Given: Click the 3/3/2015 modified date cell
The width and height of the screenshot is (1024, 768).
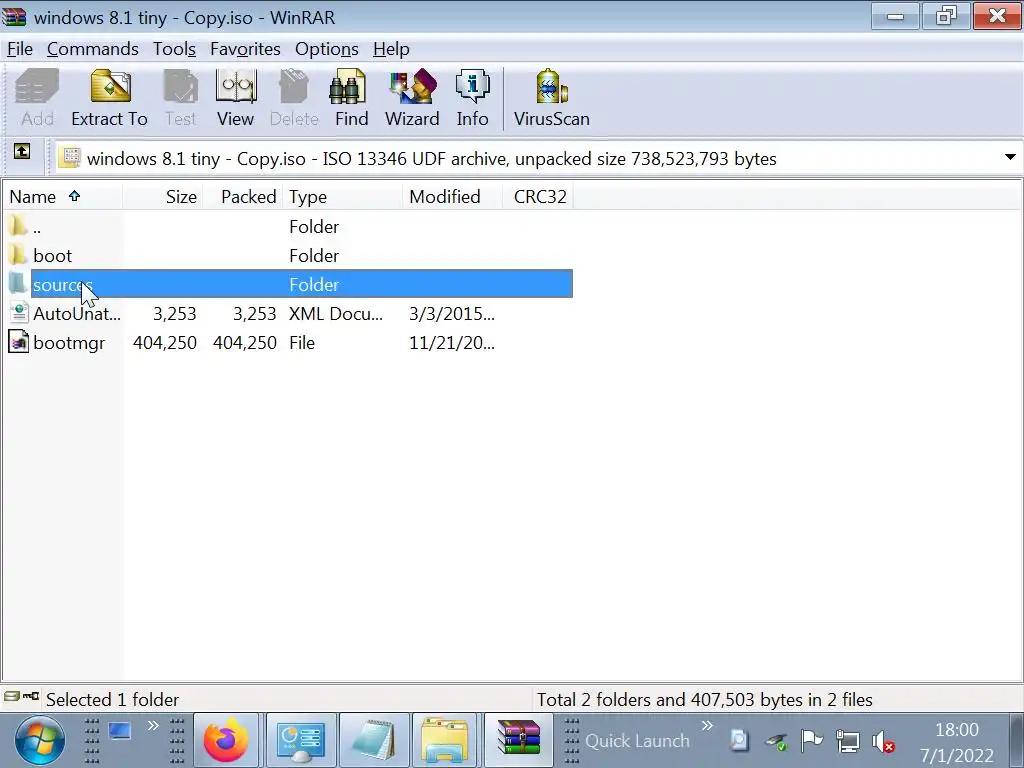Looking at the screenshot, I should [452, 313].
